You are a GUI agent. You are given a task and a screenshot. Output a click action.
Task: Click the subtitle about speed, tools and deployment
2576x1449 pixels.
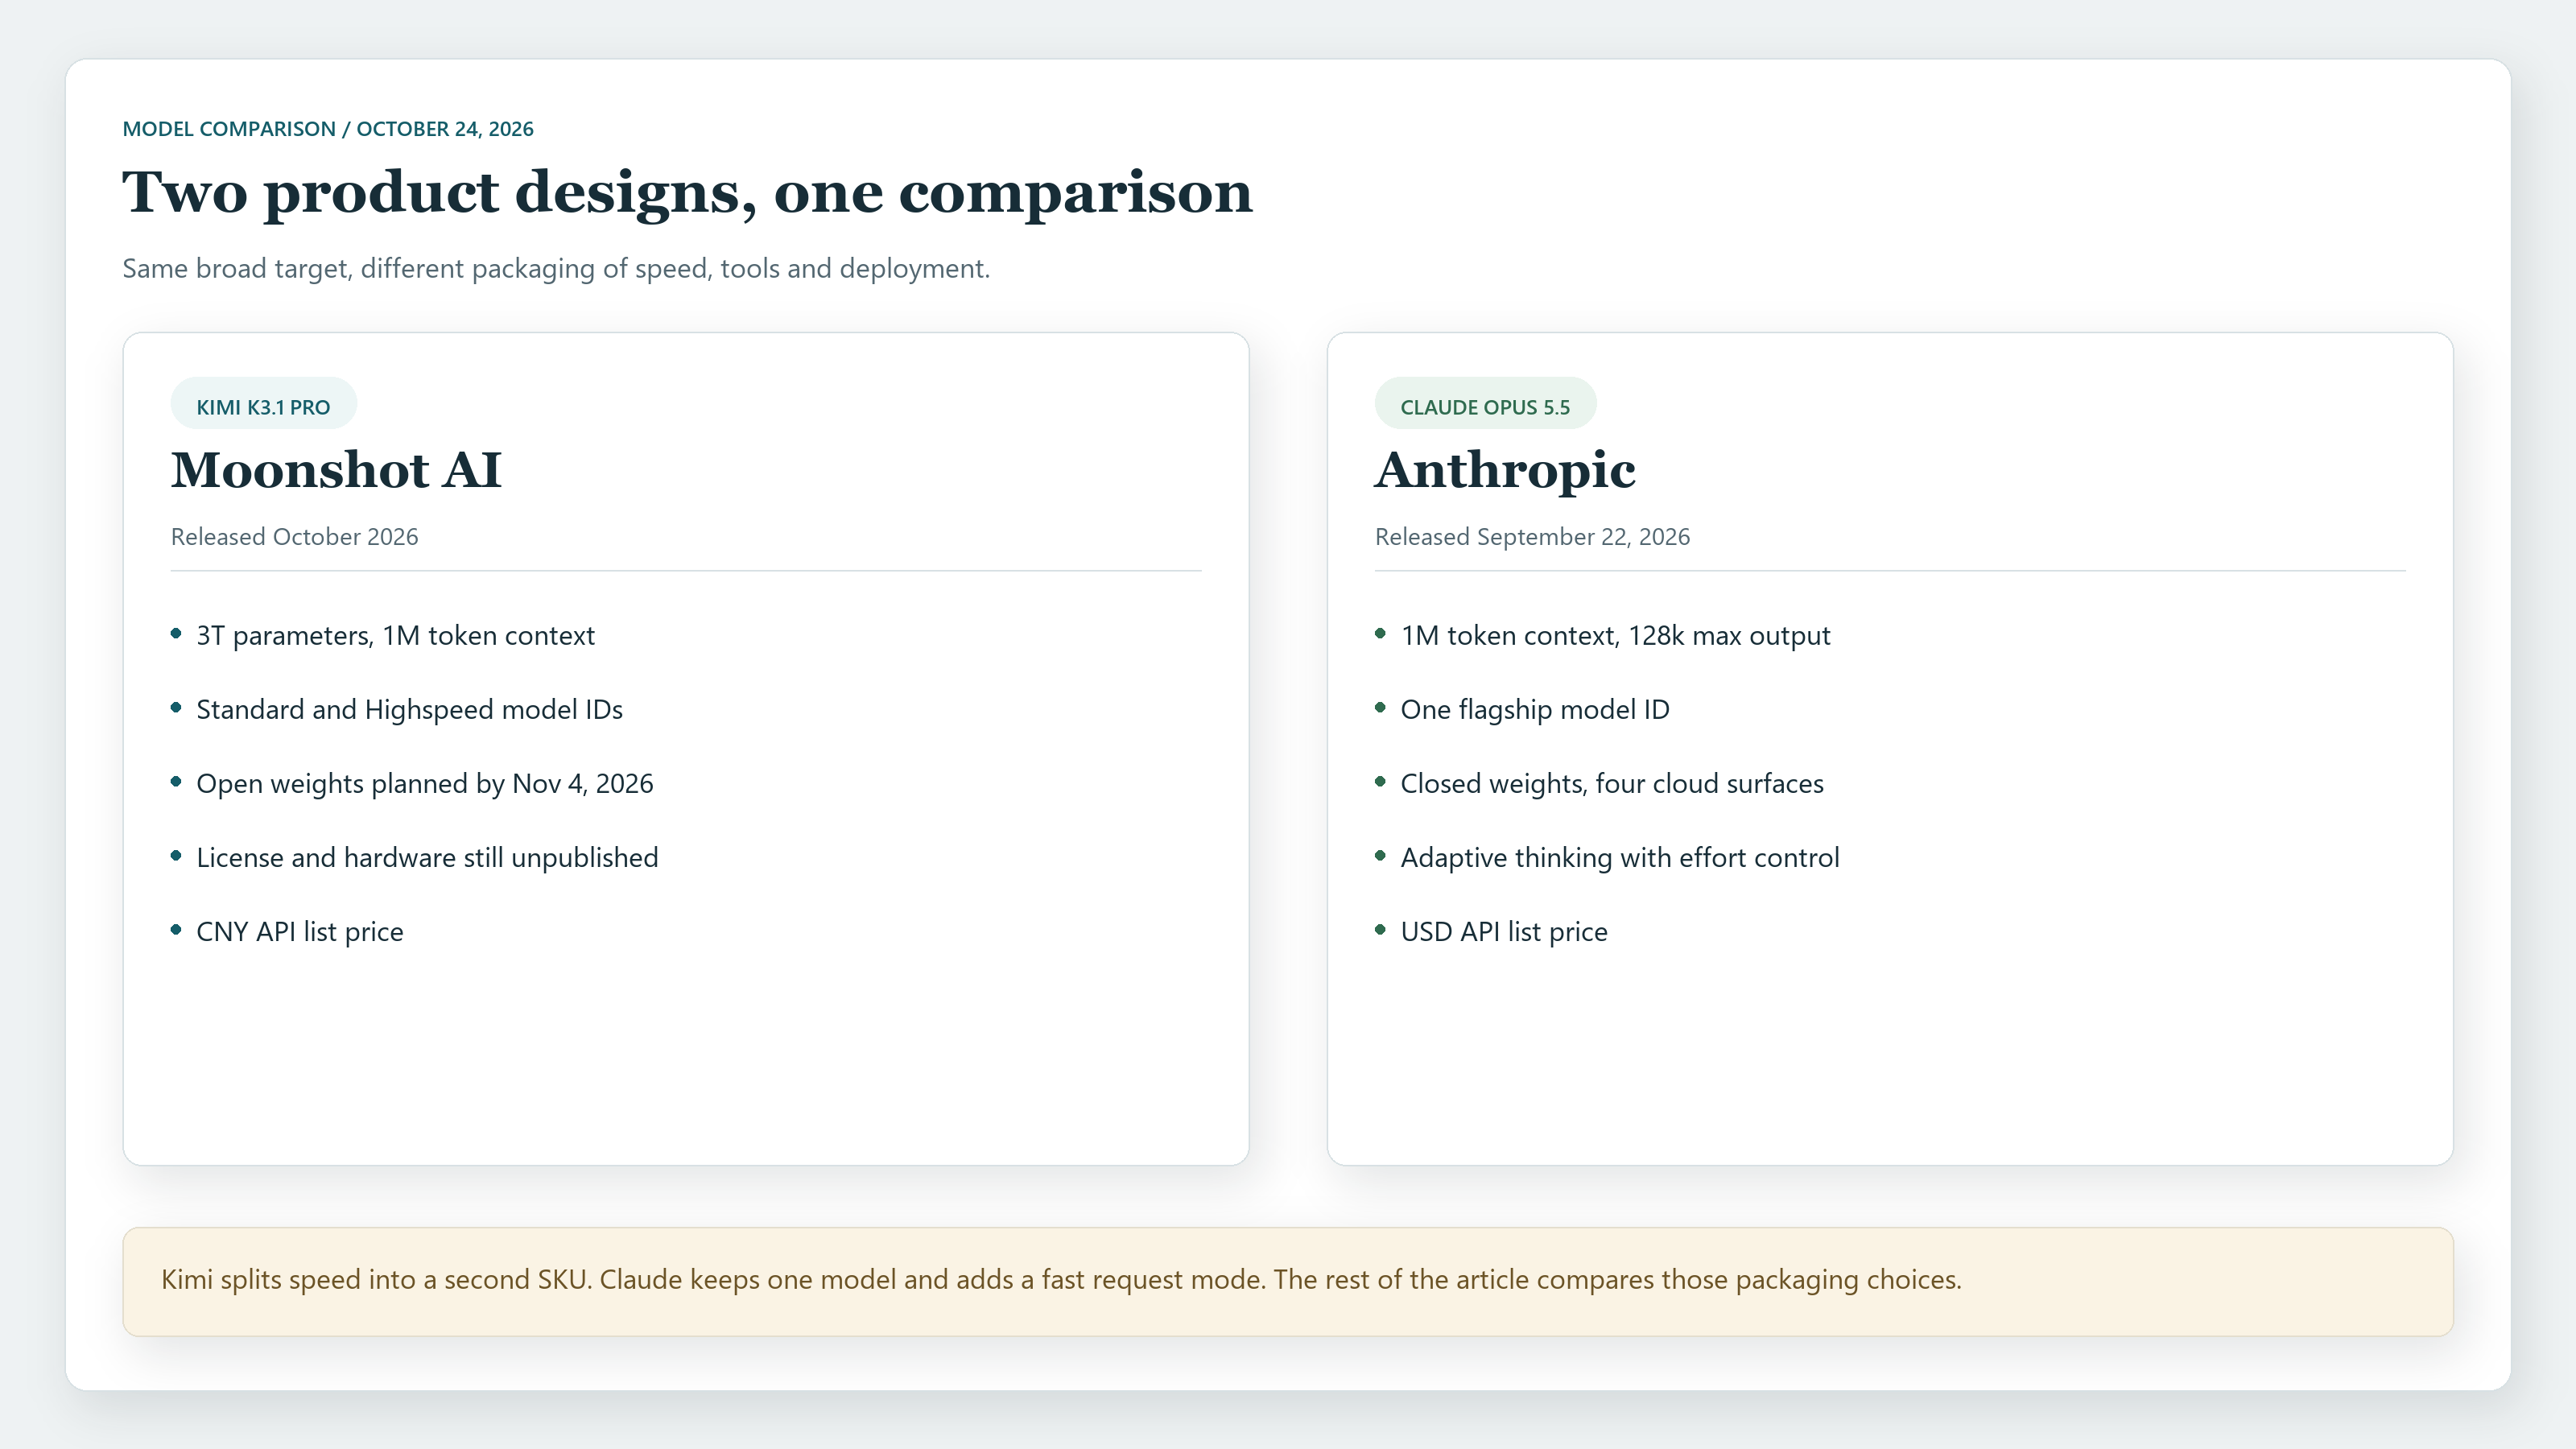(x=556, y=269)
